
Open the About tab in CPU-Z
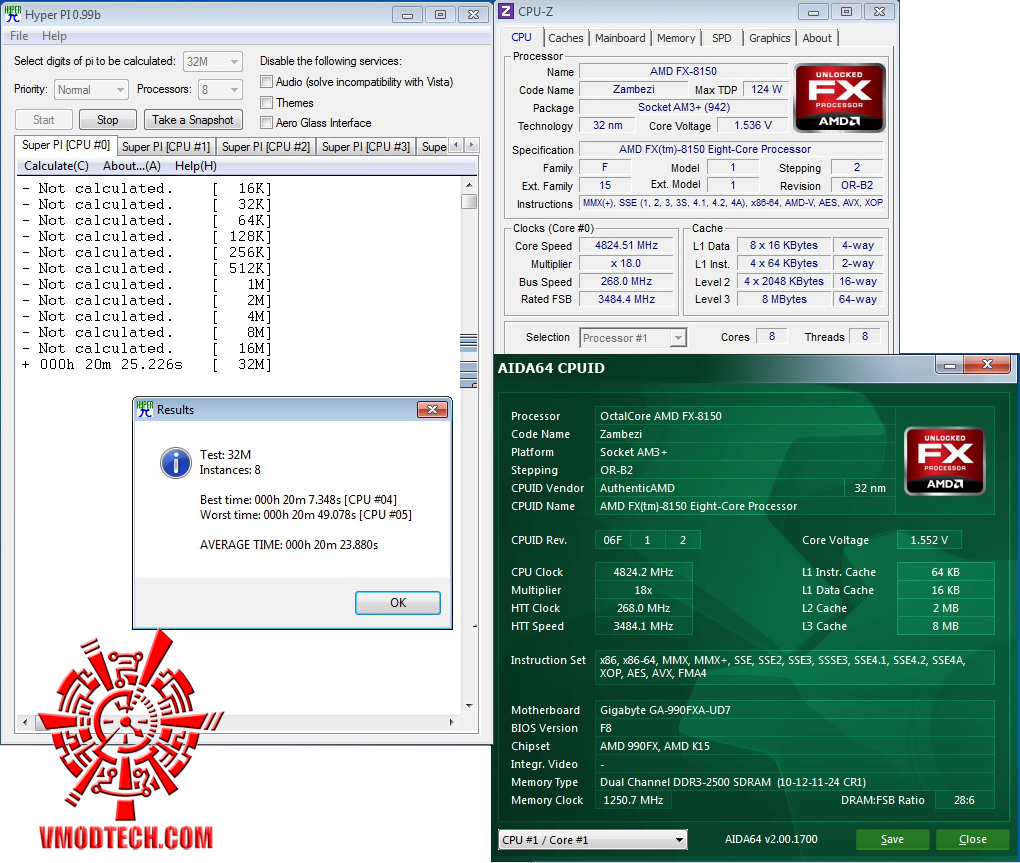pos(817,38)
